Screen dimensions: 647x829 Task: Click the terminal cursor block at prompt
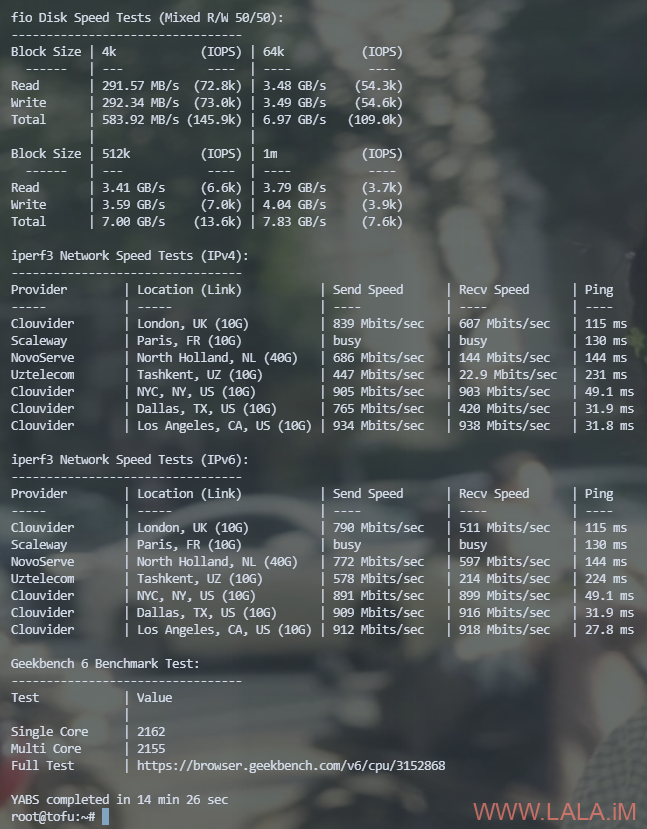point(105,816)
